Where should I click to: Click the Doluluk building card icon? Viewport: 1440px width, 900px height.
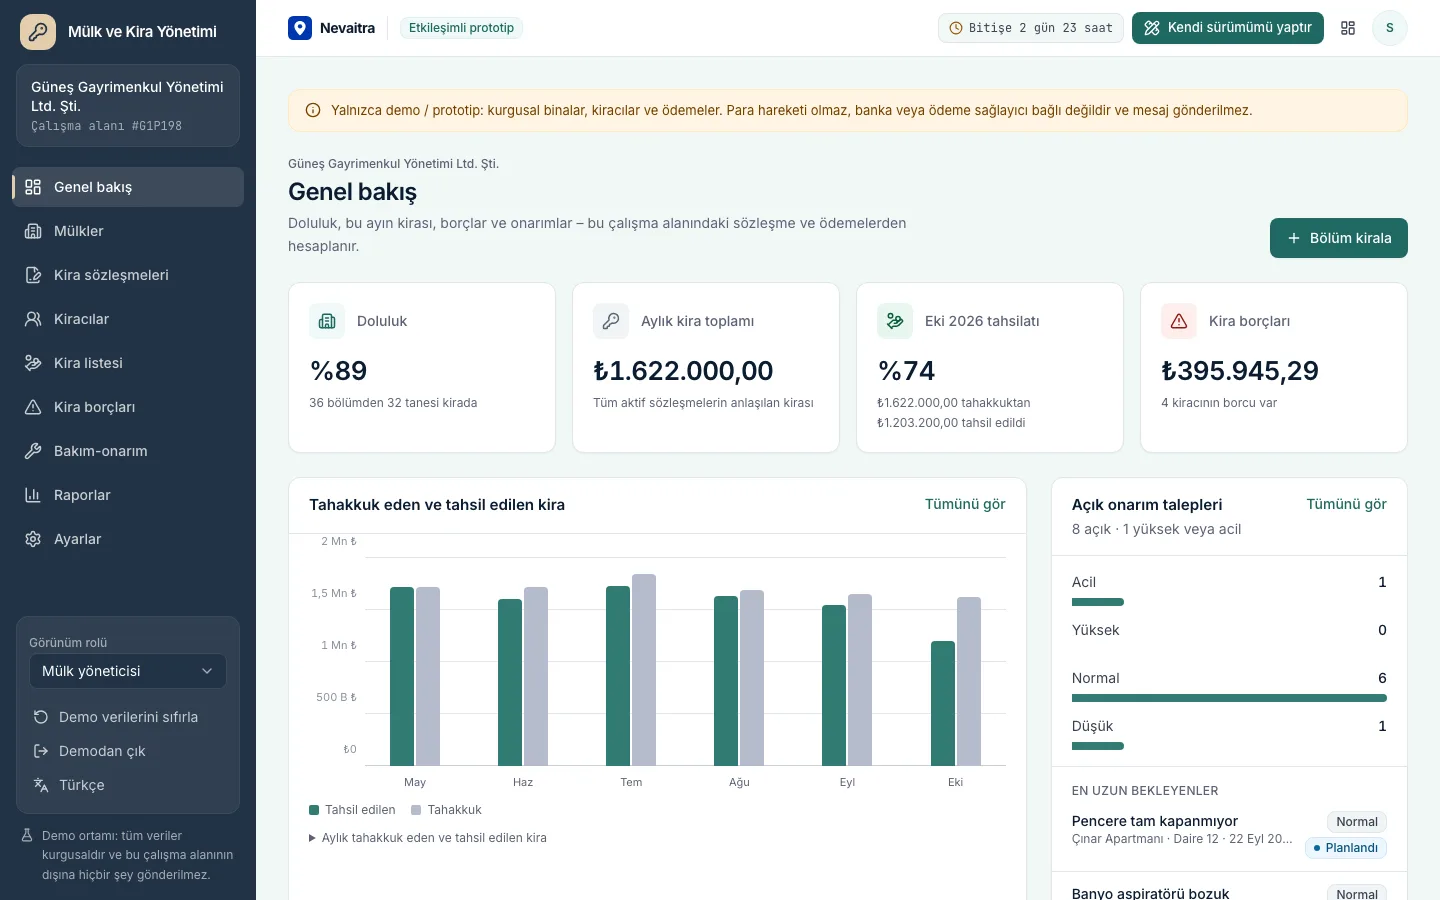327,321
